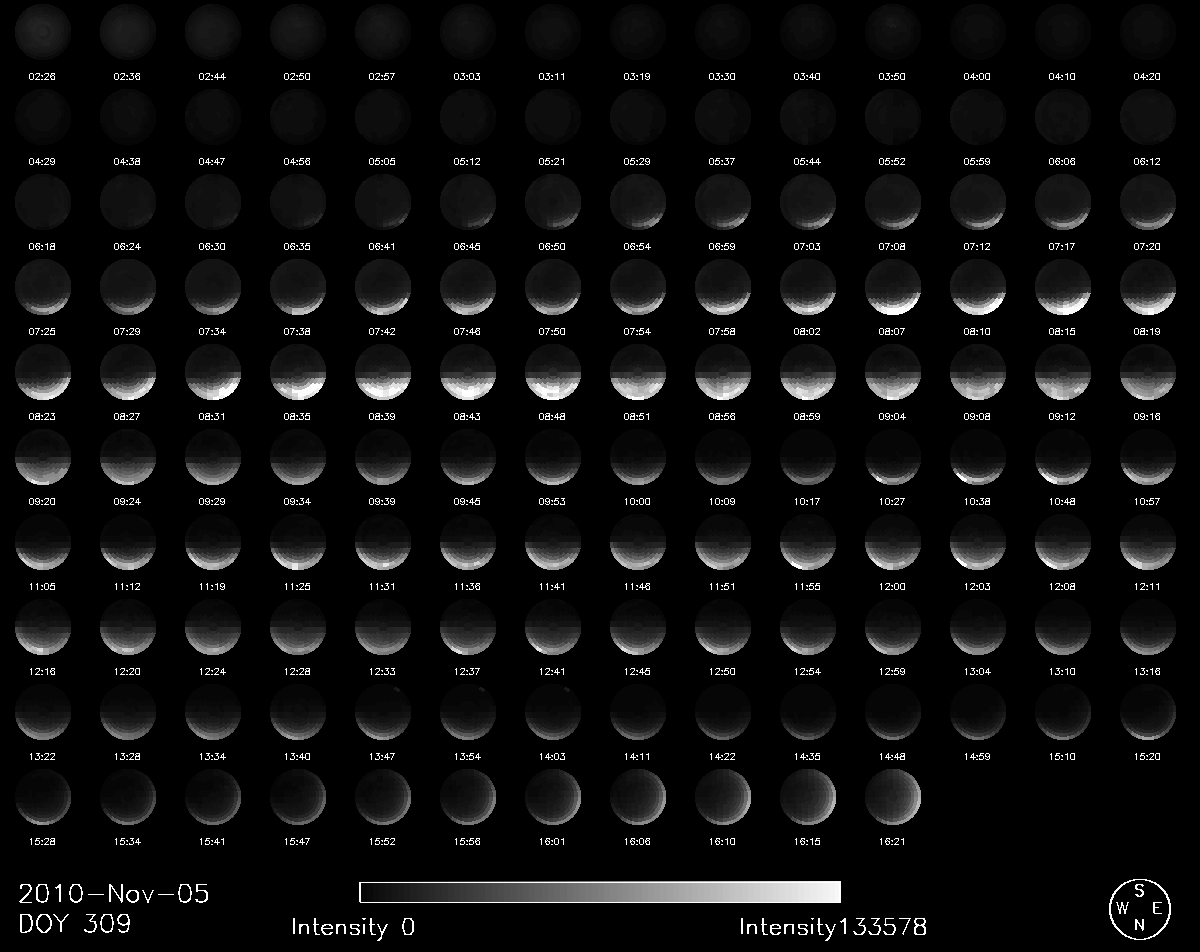
Task: Click the 12:33 time label
Action: [383, 671]
